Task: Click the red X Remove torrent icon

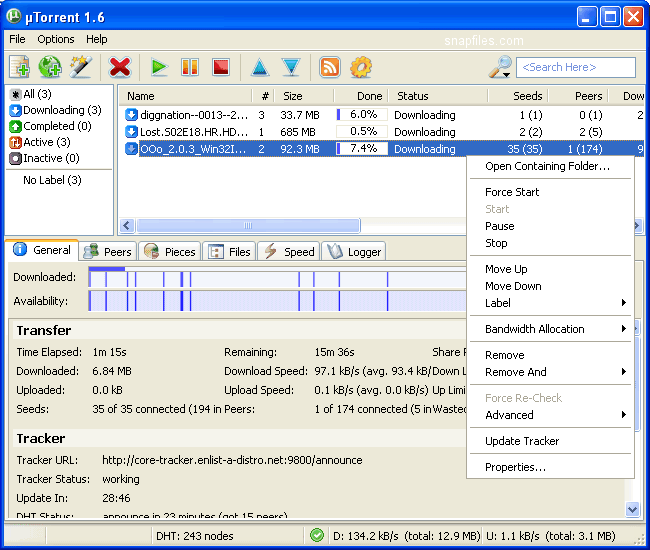Action: pos(120,67)
